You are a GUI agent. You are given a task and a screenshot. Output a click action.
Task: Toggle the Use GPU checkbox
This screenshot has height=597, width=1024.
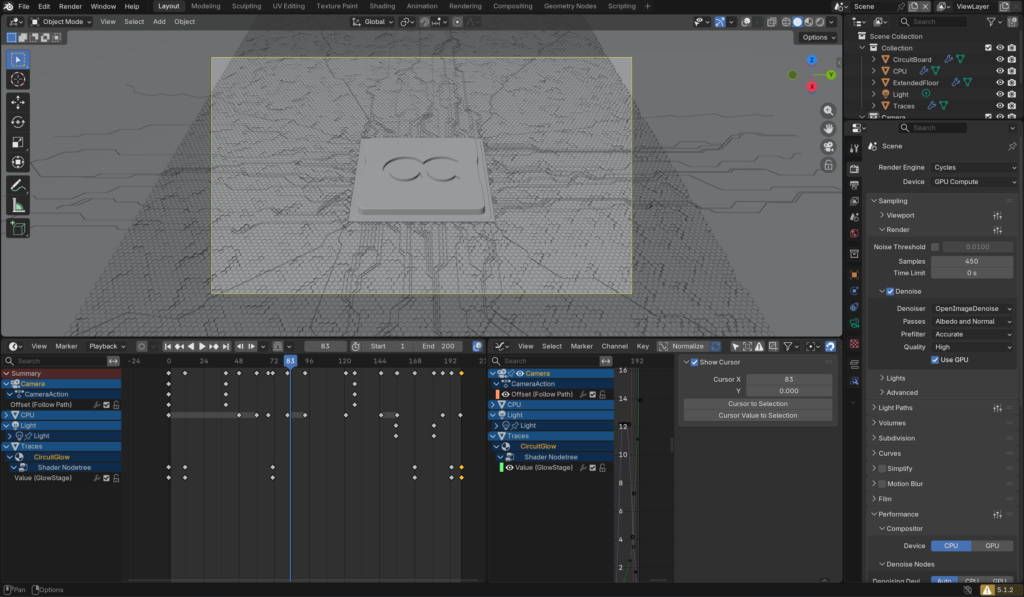point(935,360)
